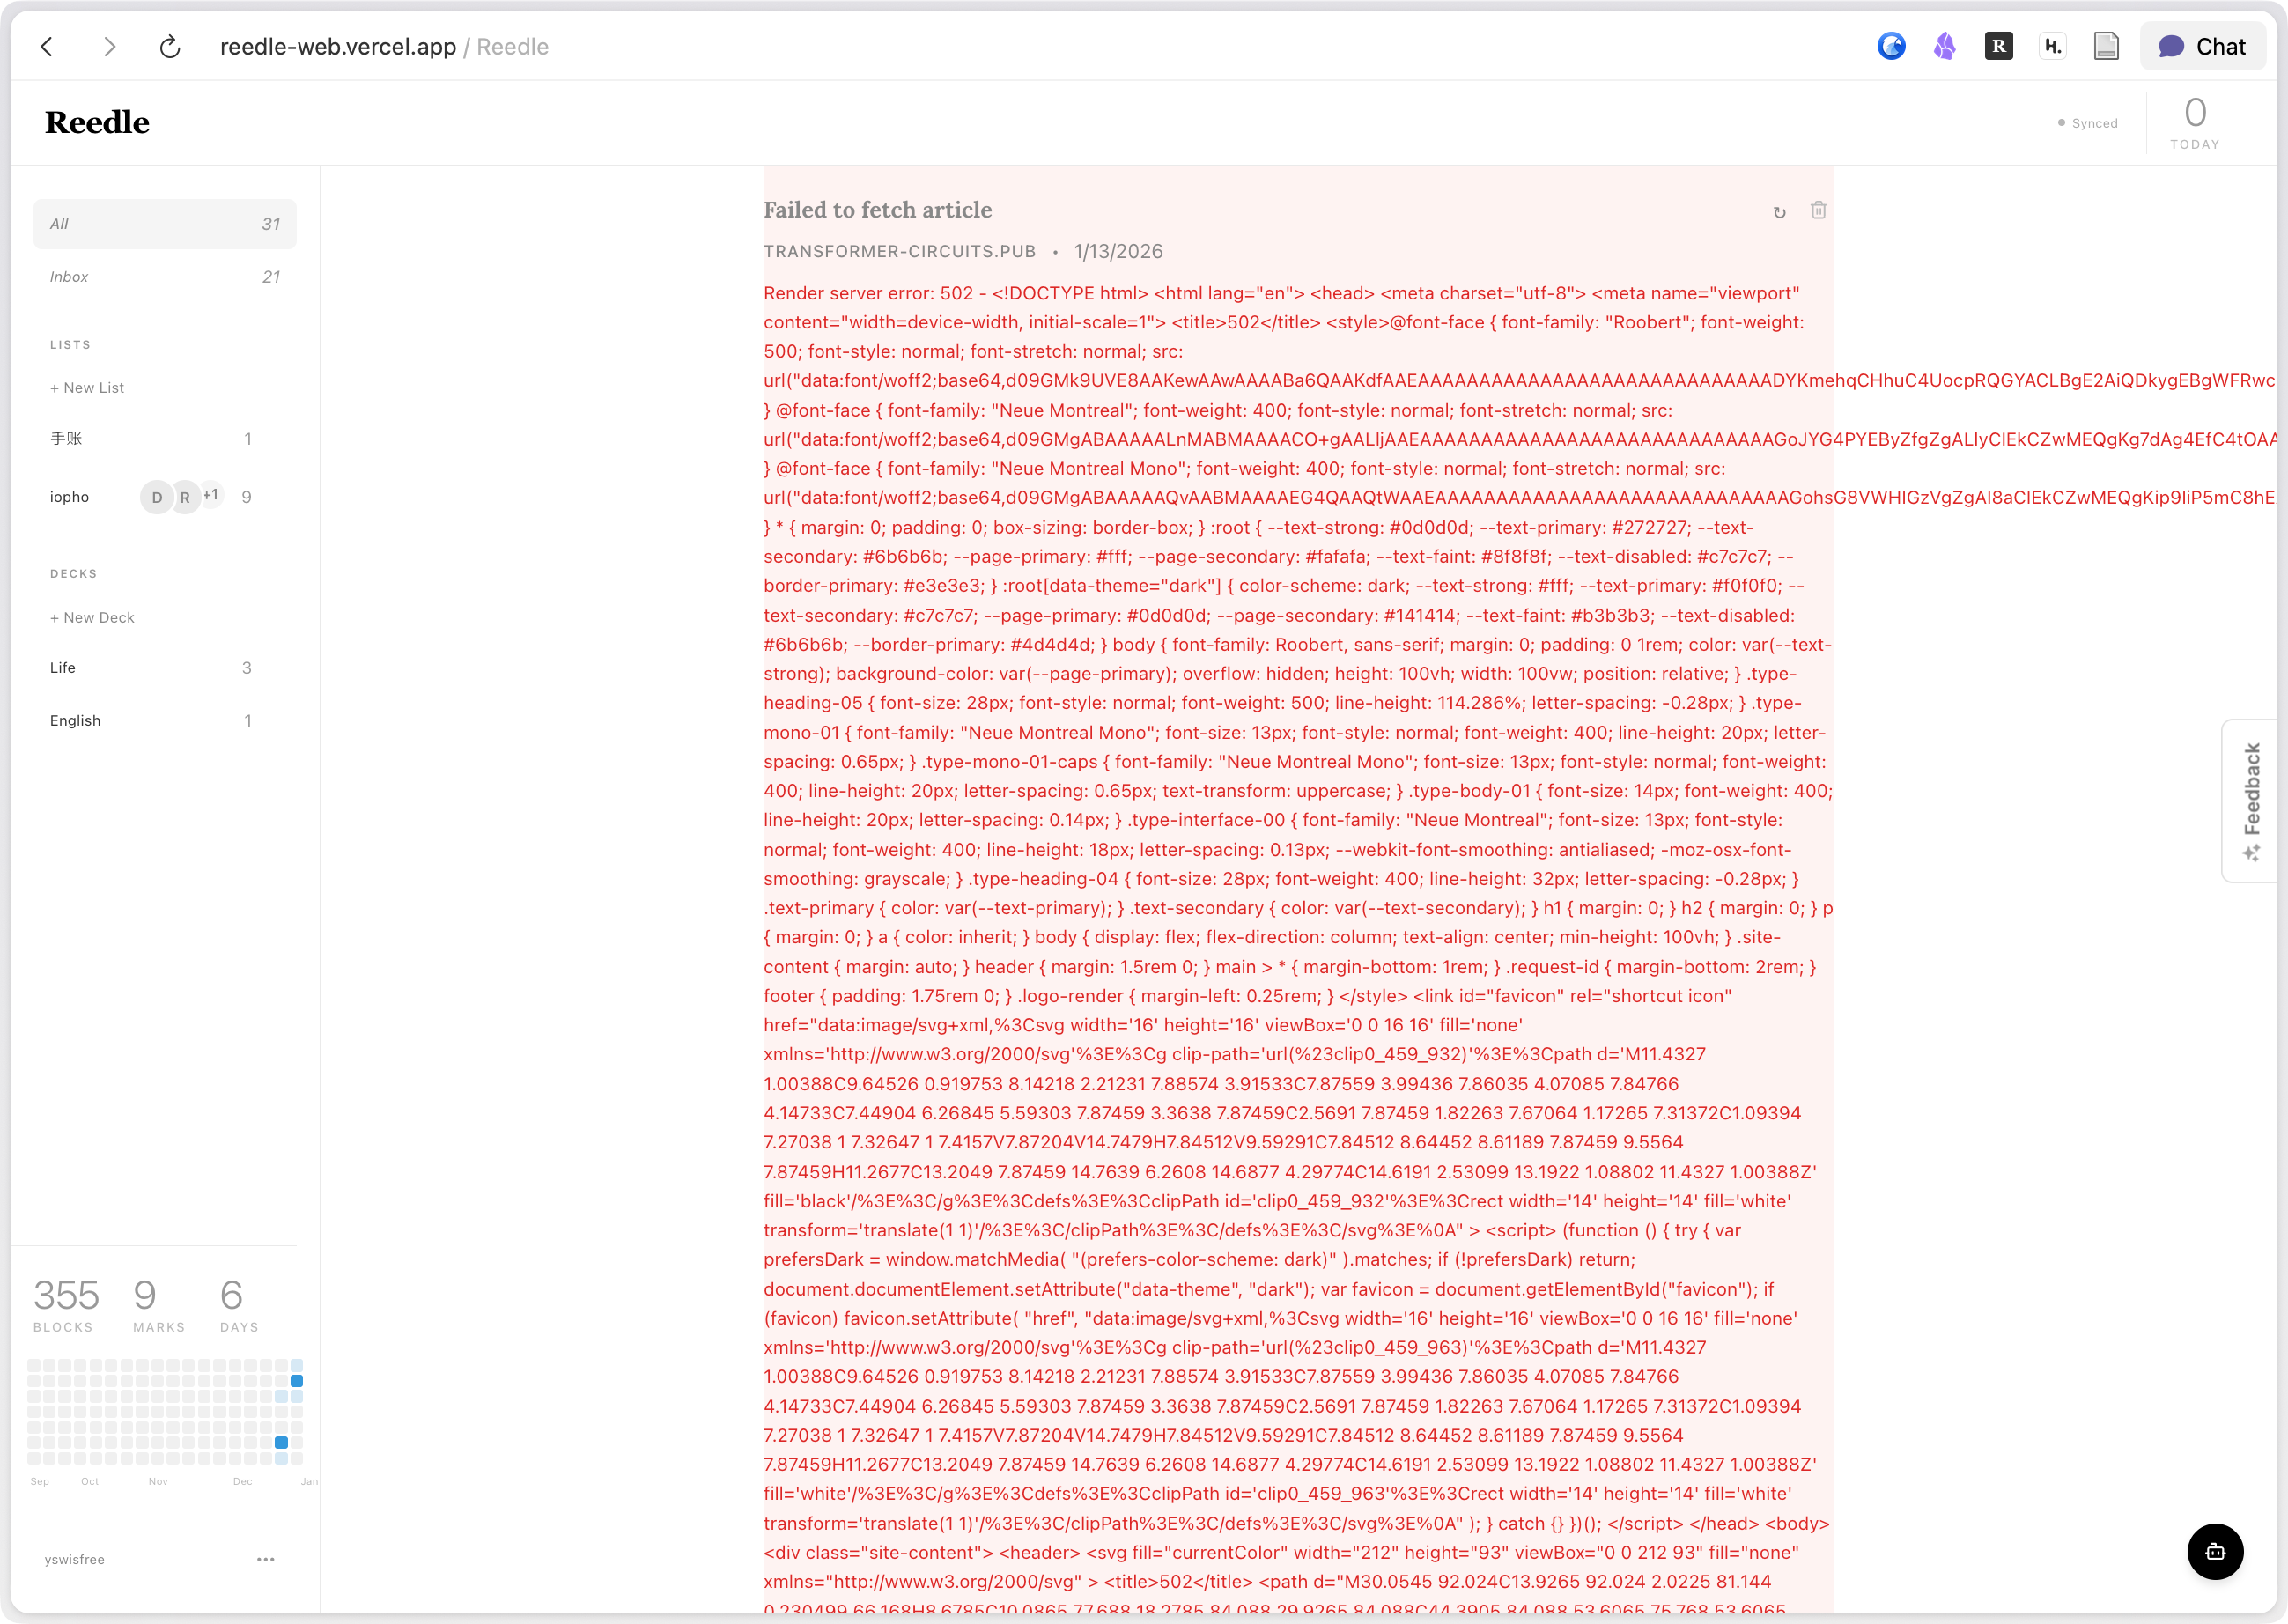2288x1624 pixels.
Task: Click the Failed to fetch article title
Action: [878, 210]
